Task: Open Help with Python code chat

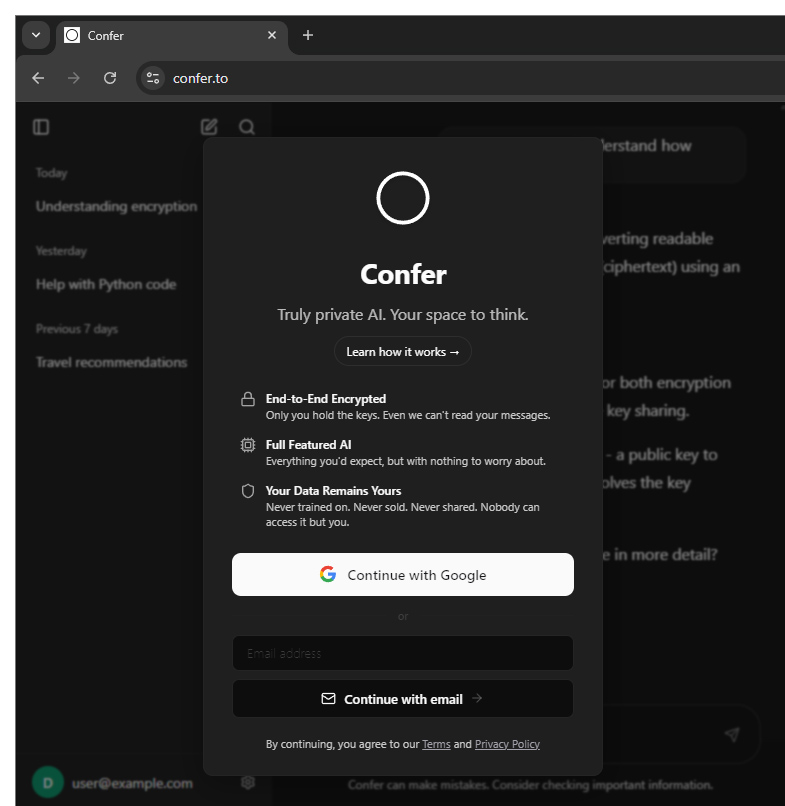Action: (106, 284)
